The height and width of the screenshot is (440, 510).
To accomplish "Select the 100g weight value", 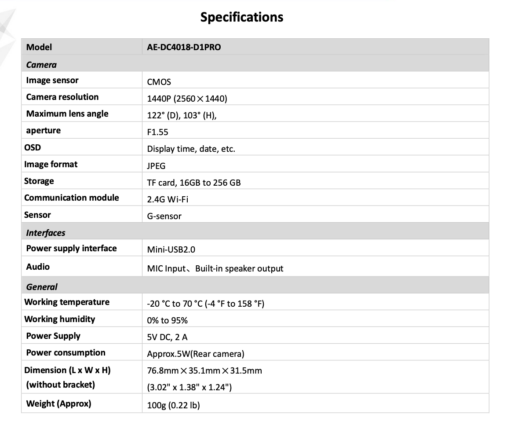I will [174, 405].
